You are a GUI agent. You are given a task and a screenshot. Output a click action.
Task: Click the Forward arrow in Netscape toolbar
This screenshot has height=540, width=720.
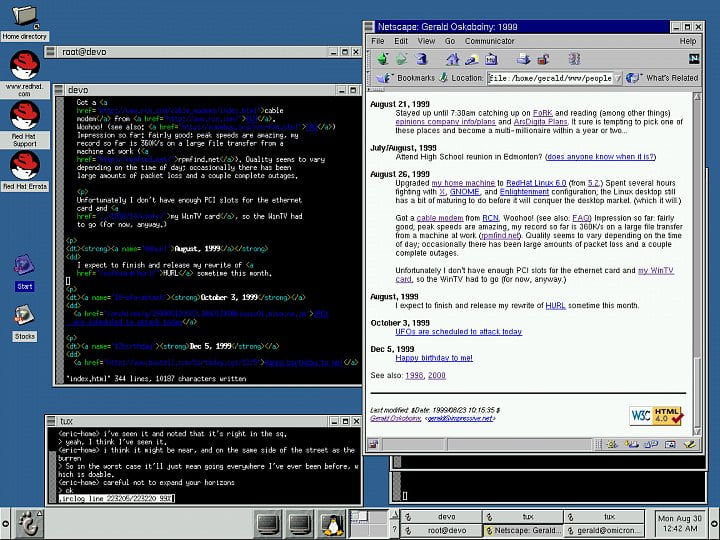(x=401, y=59)
